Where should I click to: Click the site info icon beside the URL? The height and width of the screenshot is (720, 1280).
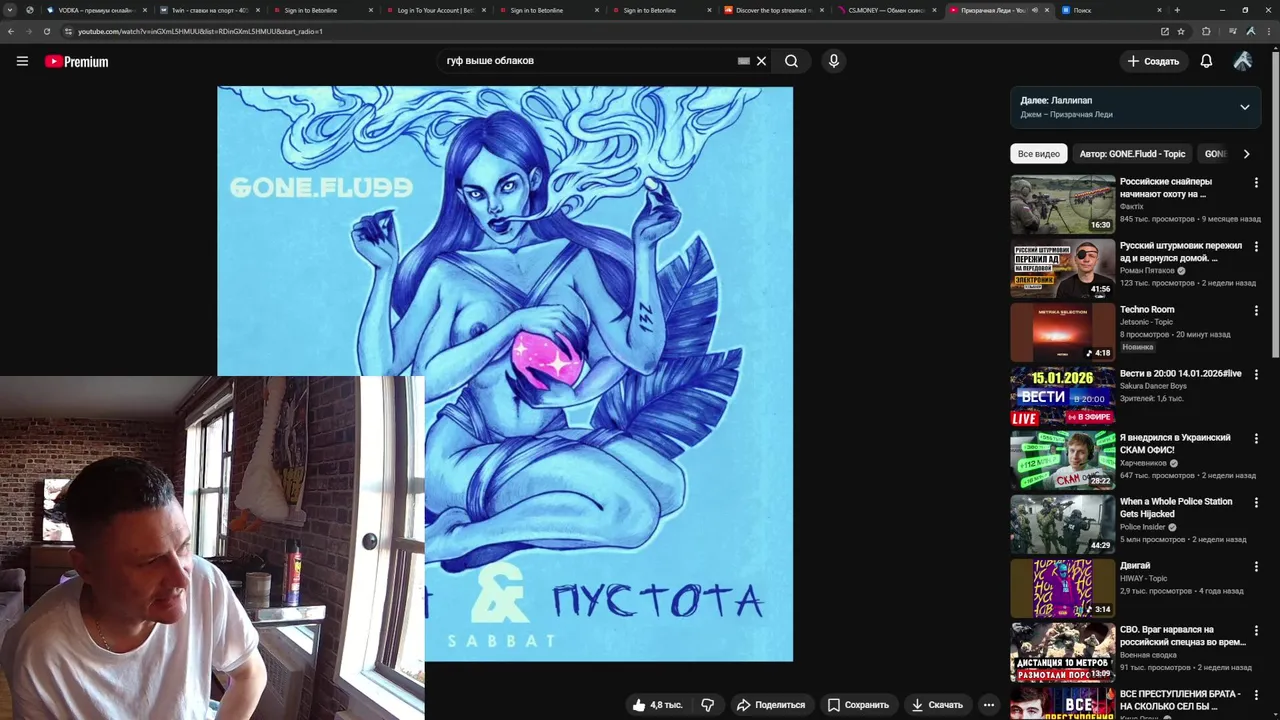point(68,31)
